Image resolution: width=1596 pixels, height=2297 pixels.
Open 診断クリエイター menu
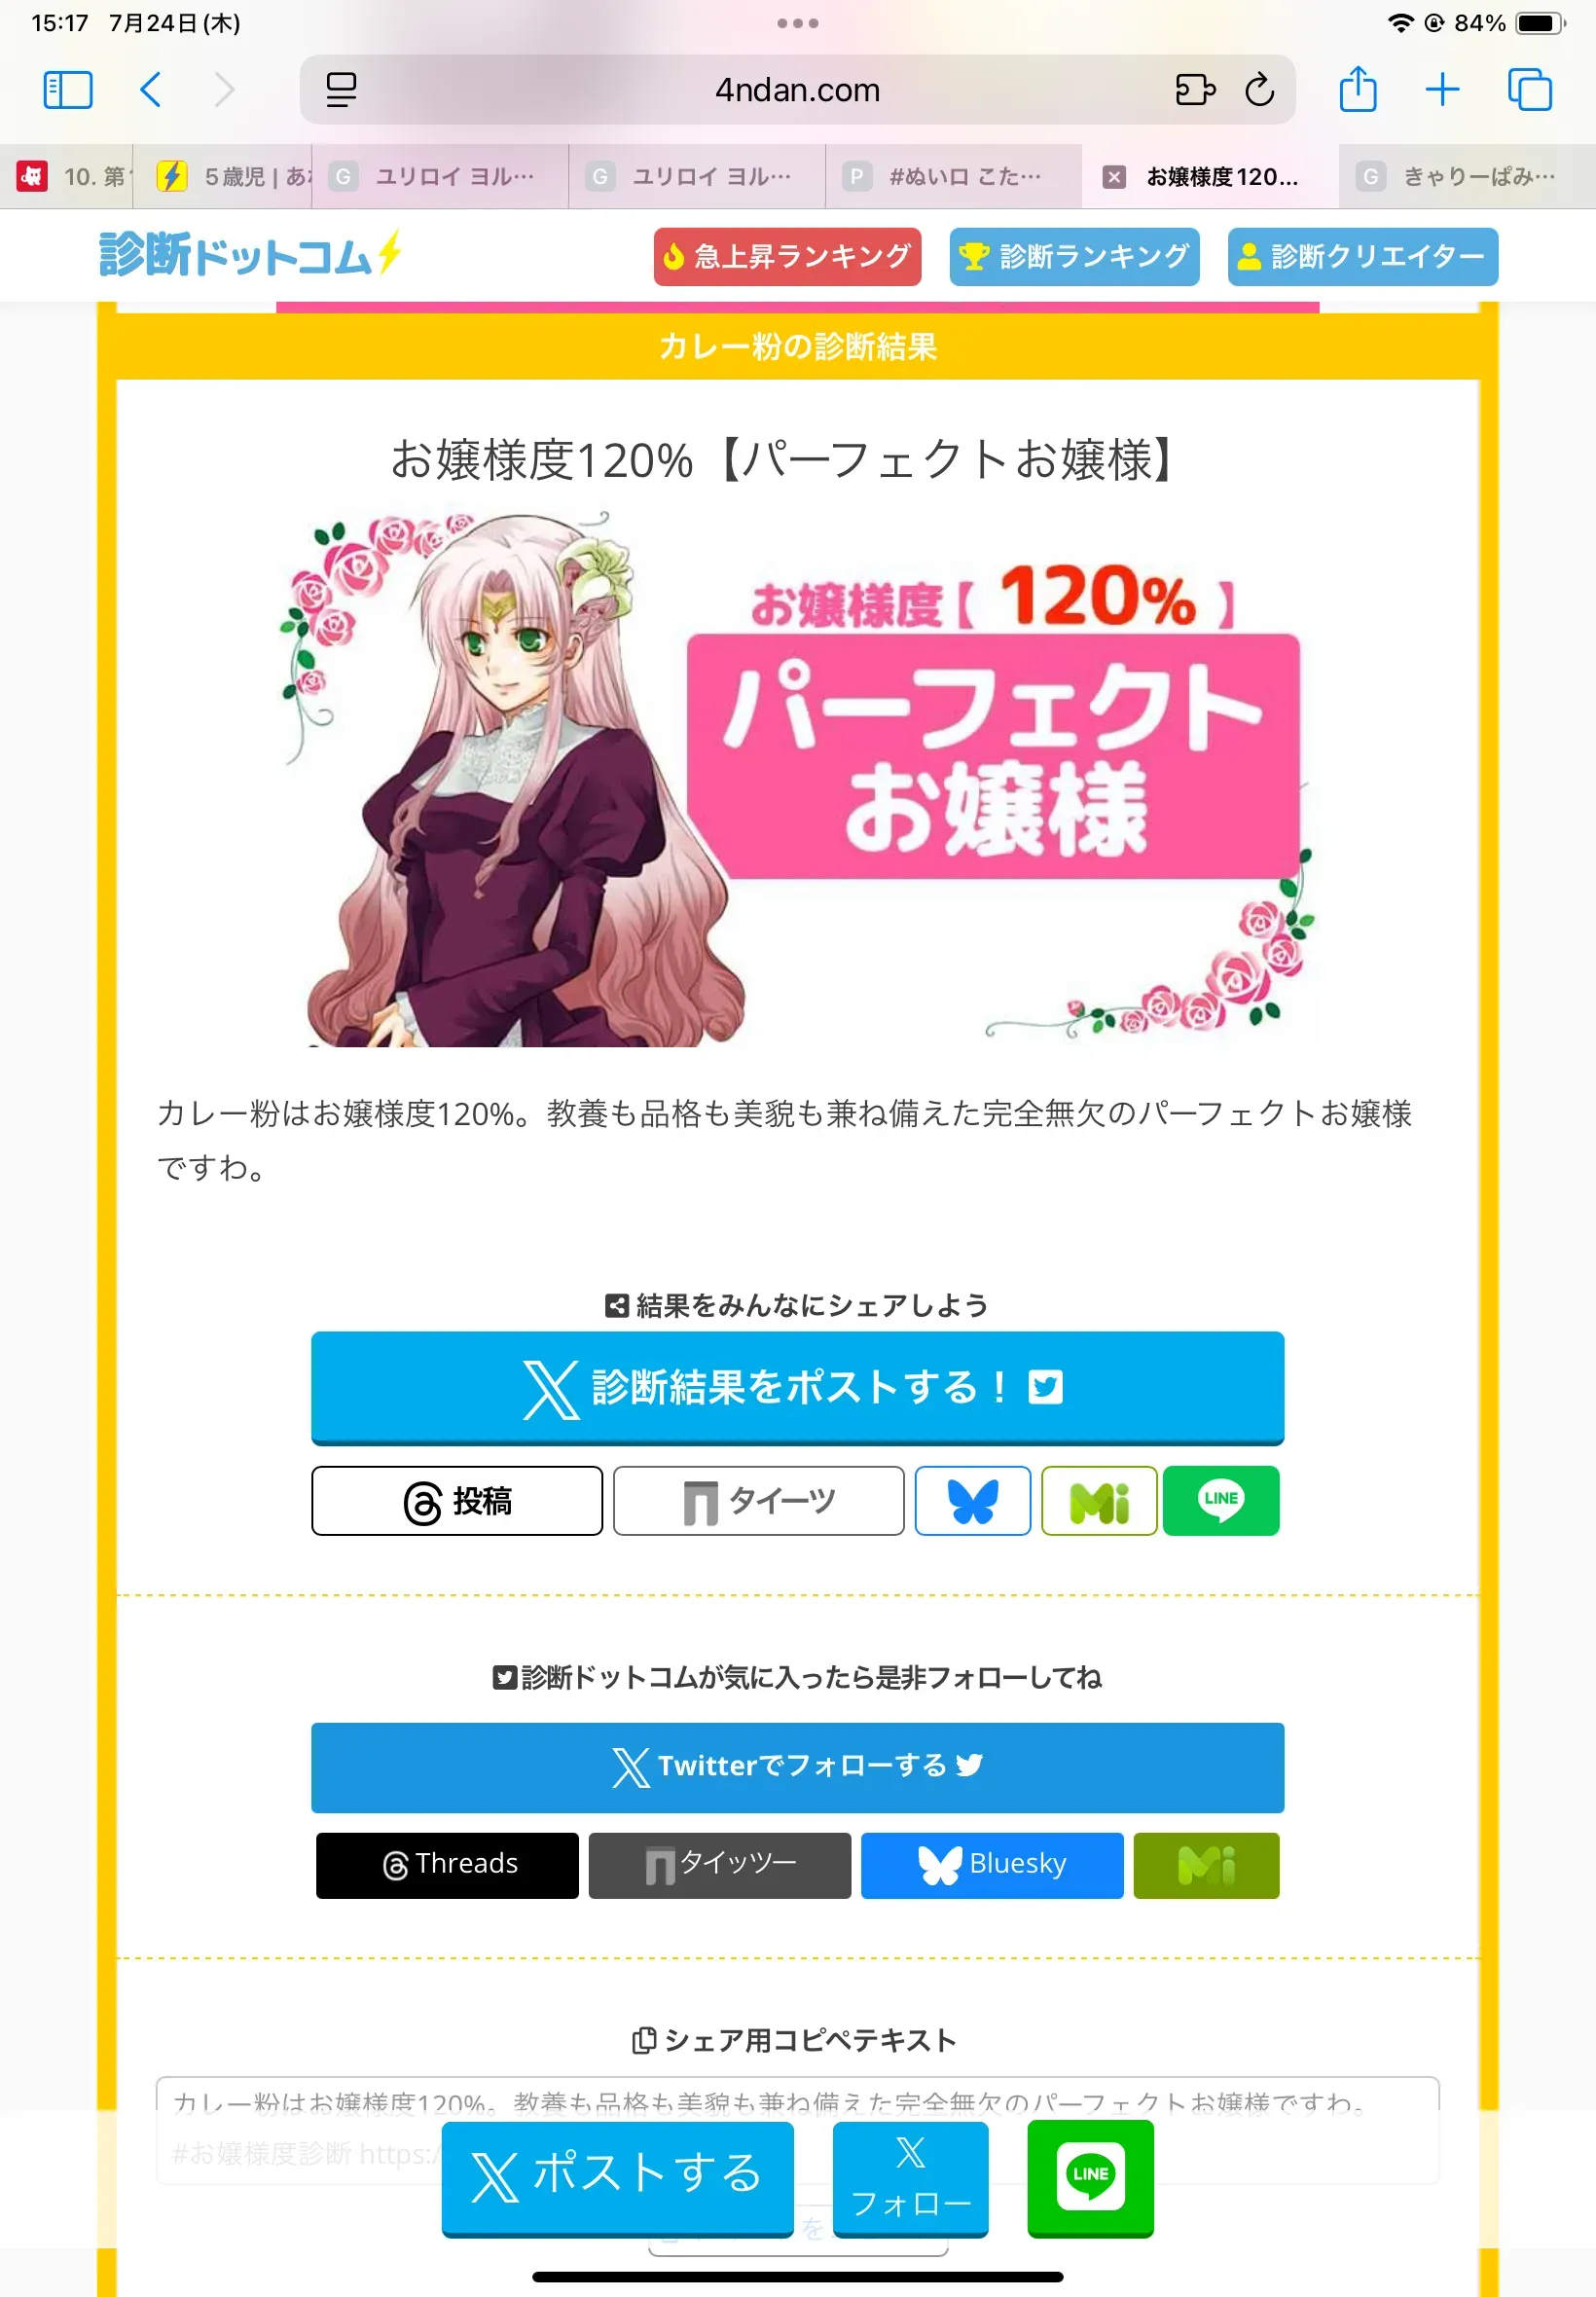(1362, 257)
